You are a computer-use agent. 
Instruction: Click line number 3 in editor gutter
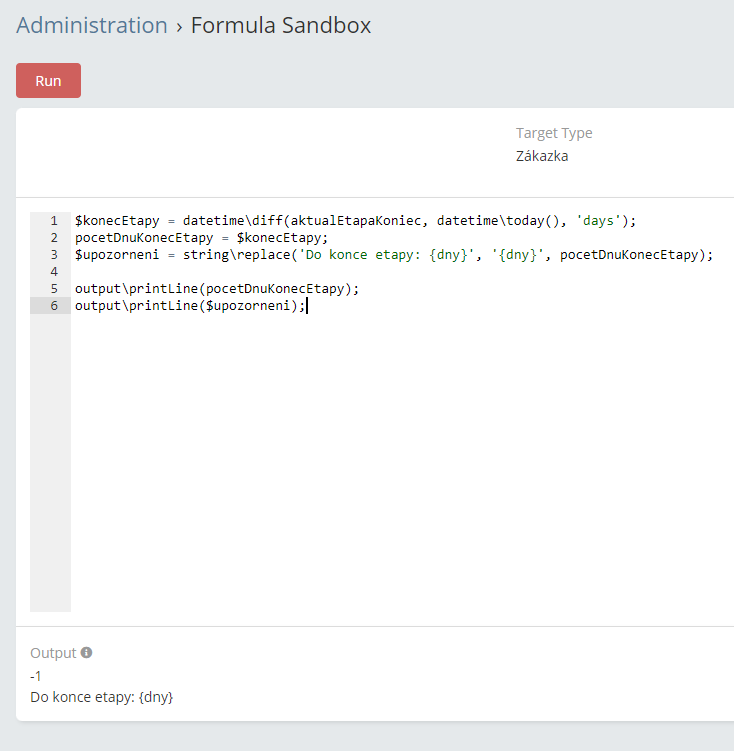pos(54,255)
